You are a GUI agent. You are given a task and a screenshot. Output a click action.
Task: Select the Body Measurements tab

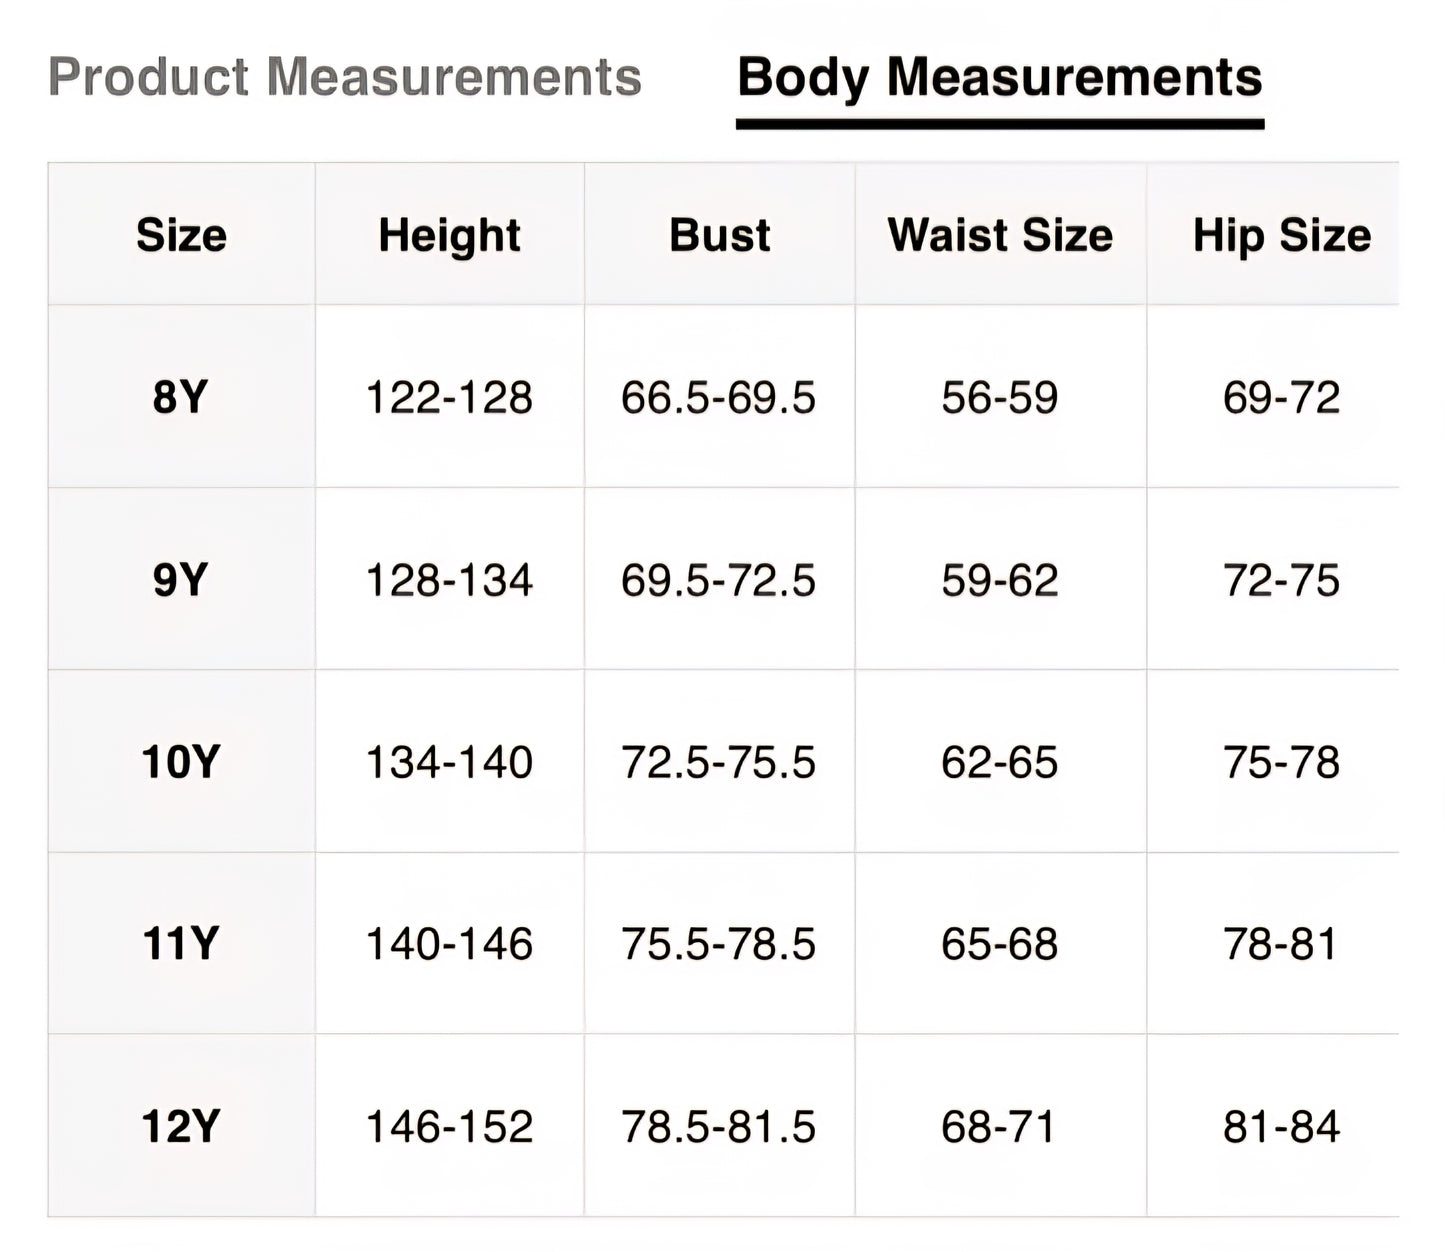click(x=999, y=77)
